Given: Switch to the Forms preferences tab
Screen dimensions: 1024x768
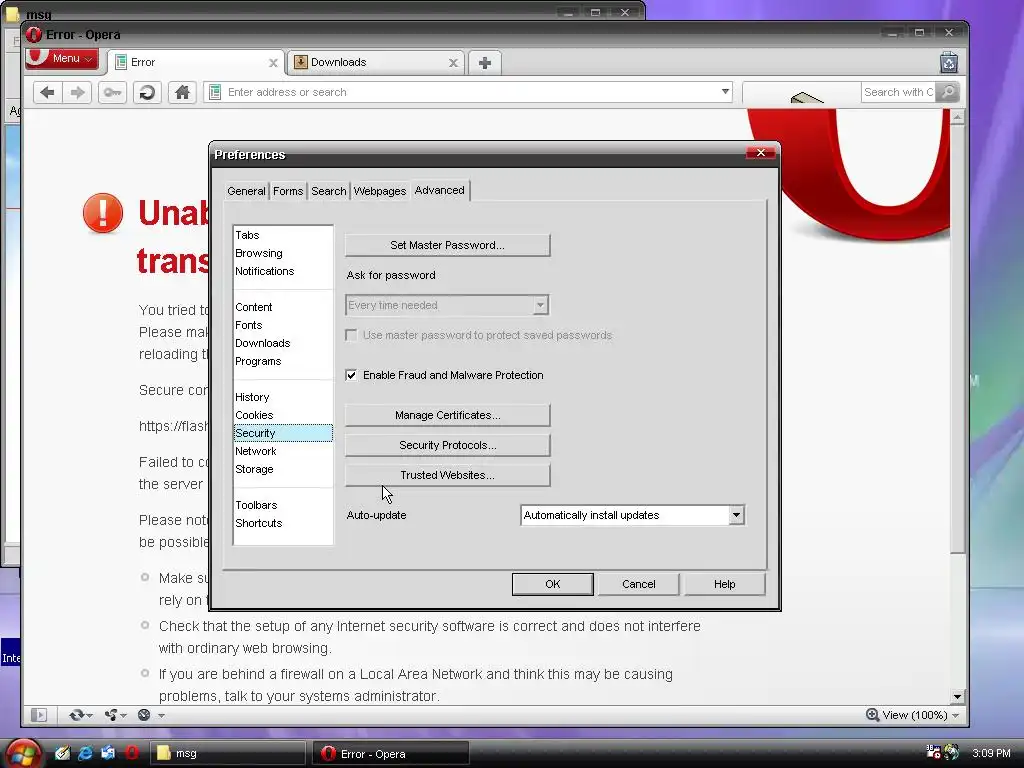Looking at the screenshot, I should pos(288,191).
